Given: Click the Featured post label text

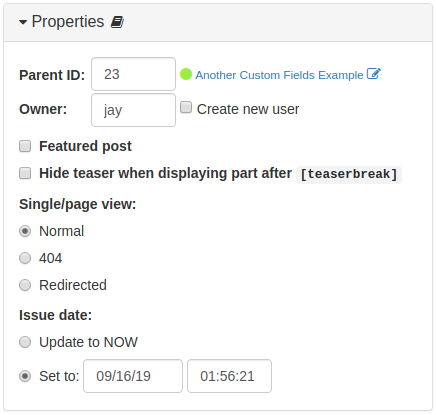Looking at the screenshot, I should pos(85,146).
